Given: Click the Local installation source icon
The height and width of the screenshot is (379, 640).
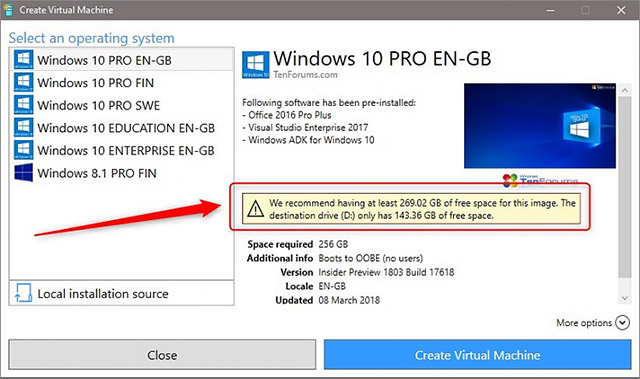Looking at the screenshot, I should [23, 293].
